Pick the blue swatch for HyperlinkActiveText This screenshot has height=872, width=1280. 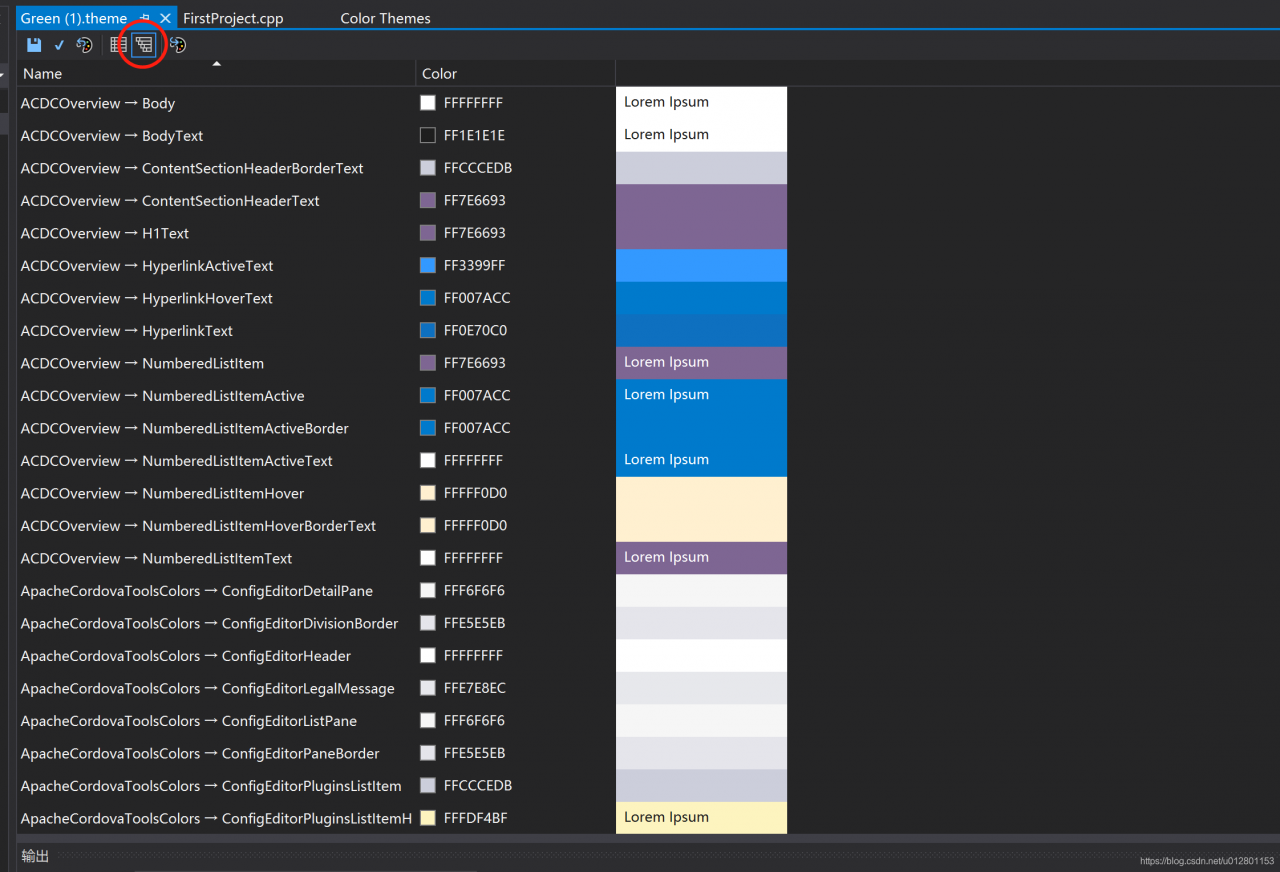[x=428, y=265]
